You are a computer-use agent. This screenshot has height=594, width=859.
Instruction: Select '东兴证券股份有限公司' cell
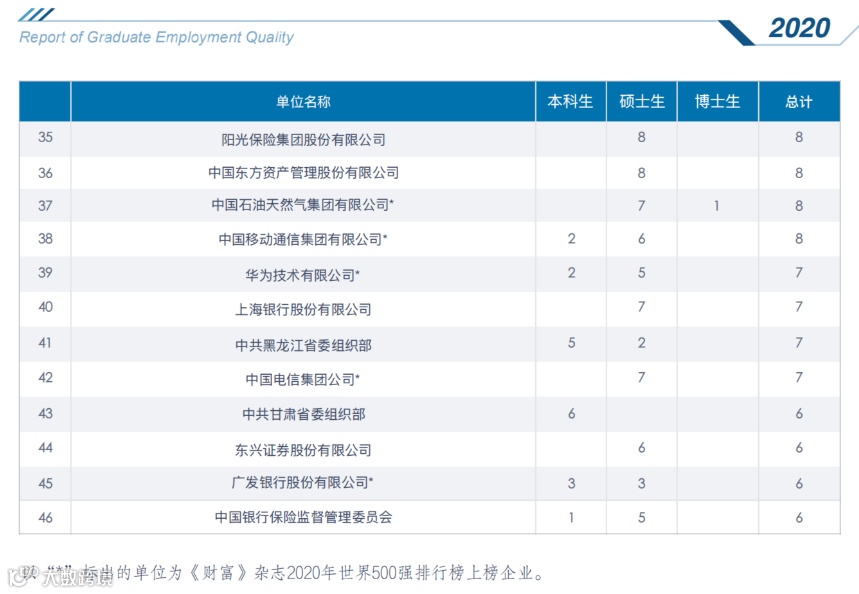tap(303, 450)
